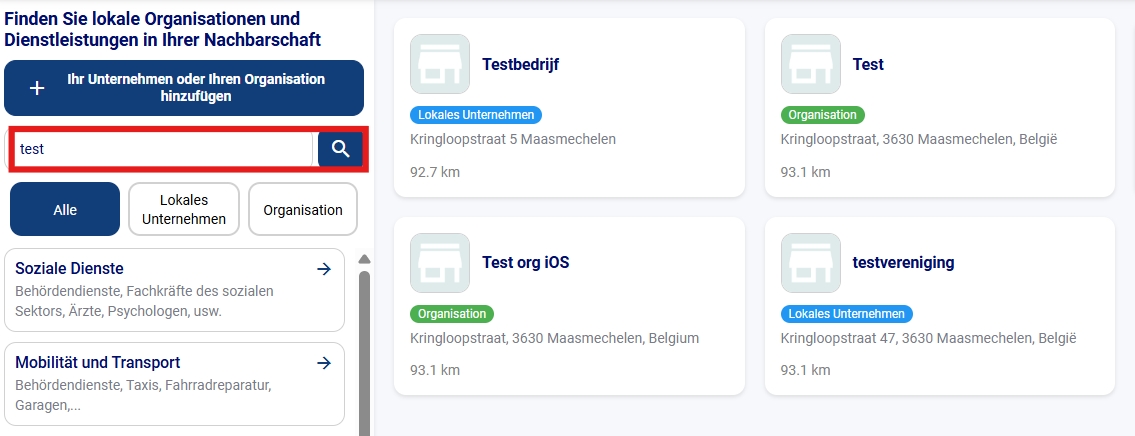Click the plus icon to add organisation

coord(37,88)
